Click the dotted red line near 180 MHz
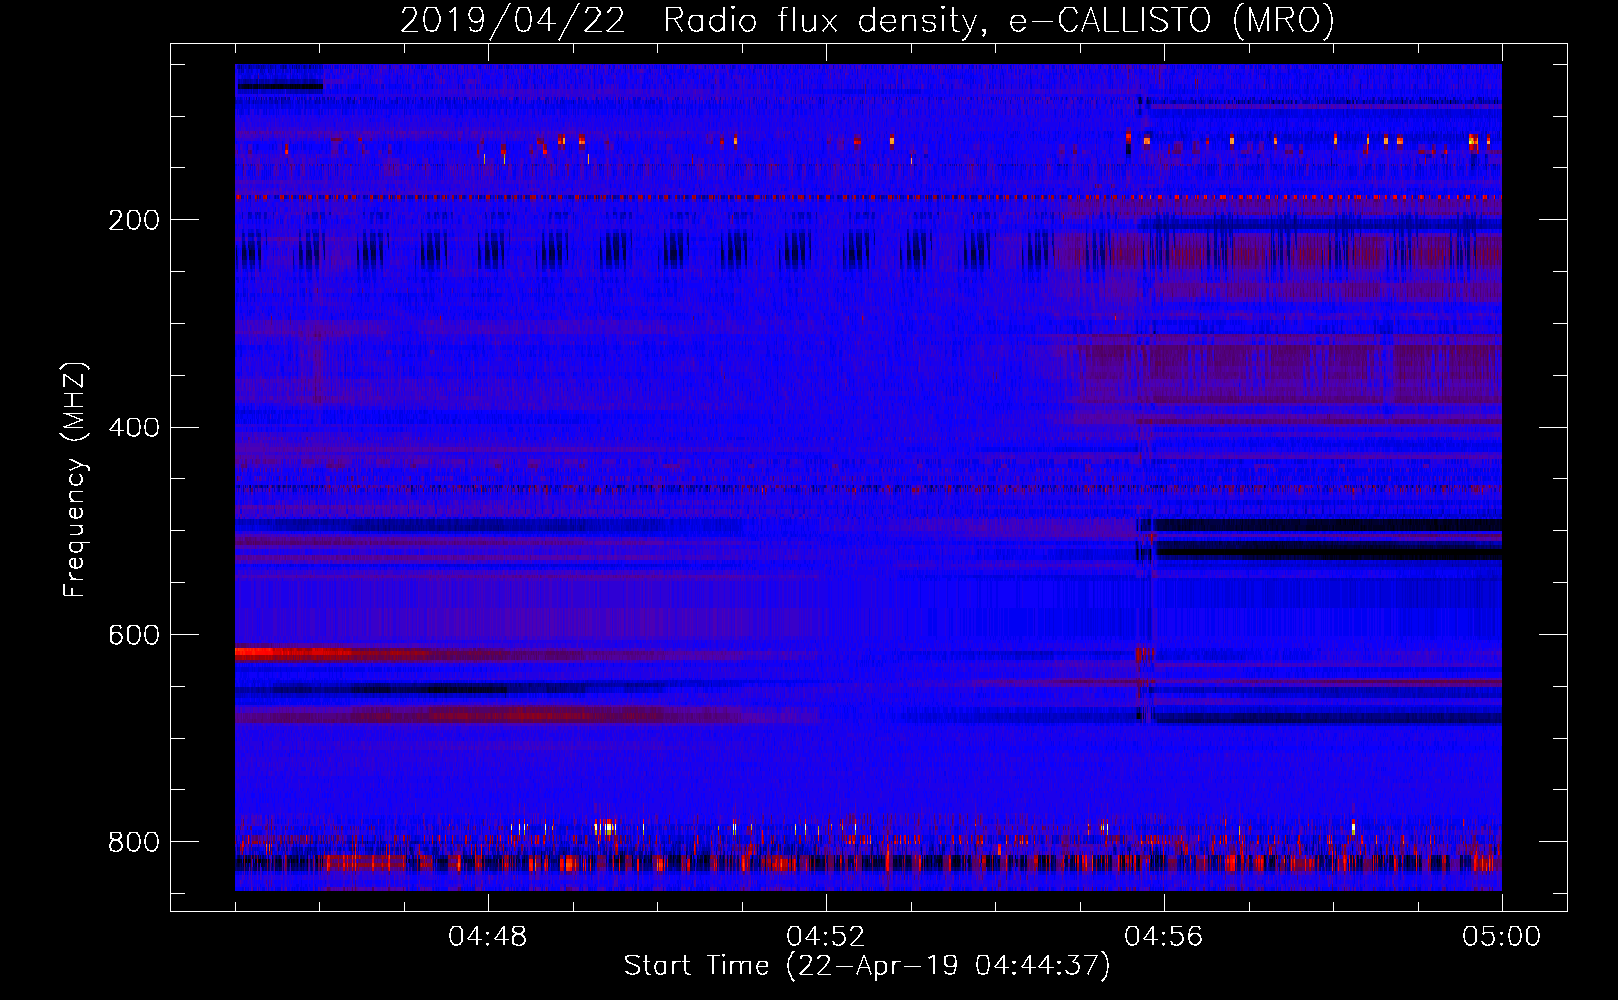 click(868, 198)
